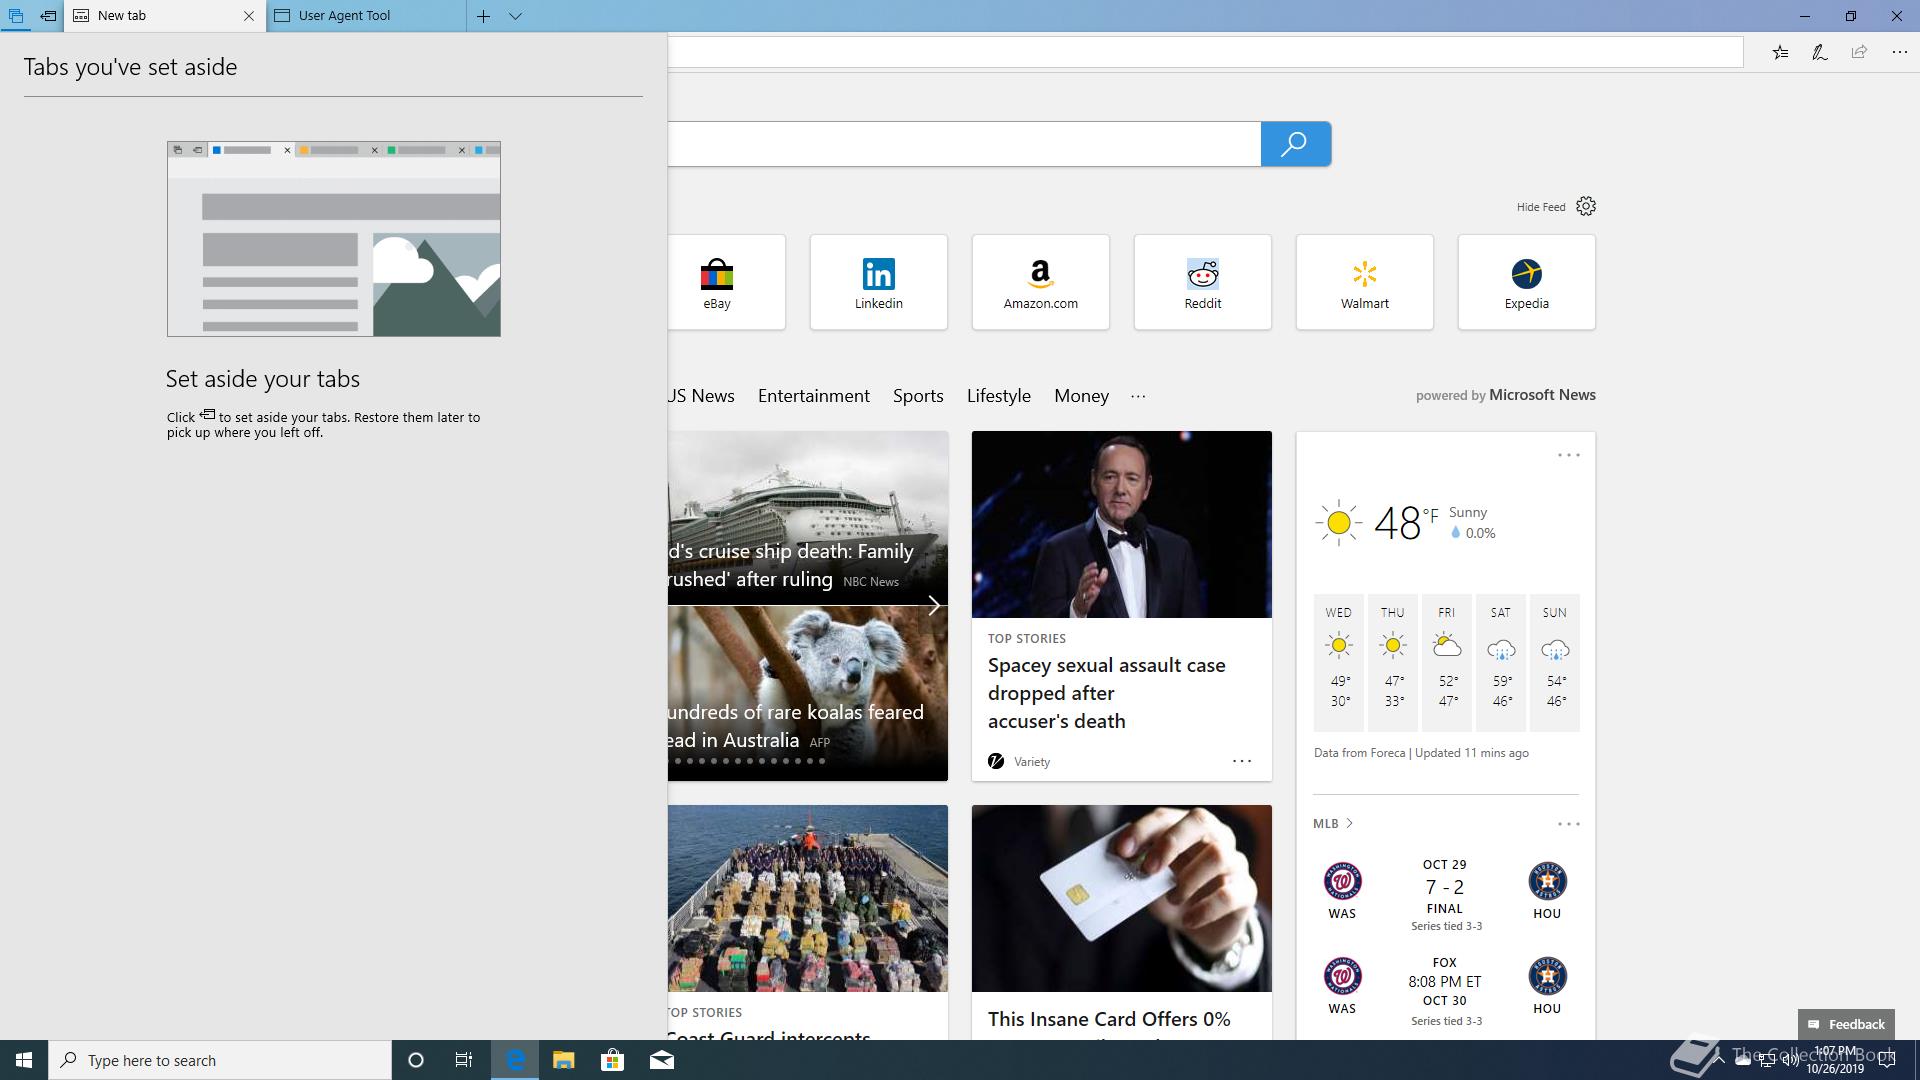This screenshot has width=1920, height=1080.
Task: Open Spacey sexual assault case headline
Action: (1106, 693)
